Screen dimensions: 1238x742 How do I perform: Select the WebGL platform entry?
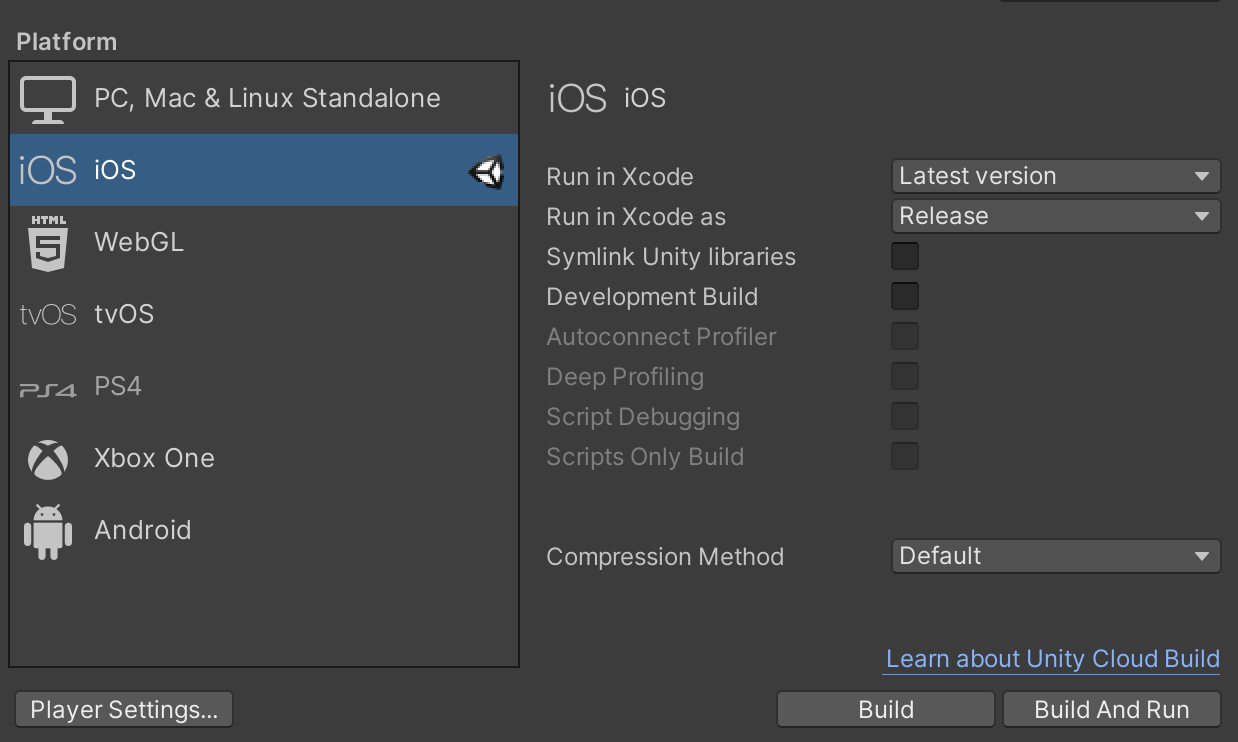[264, 242]
